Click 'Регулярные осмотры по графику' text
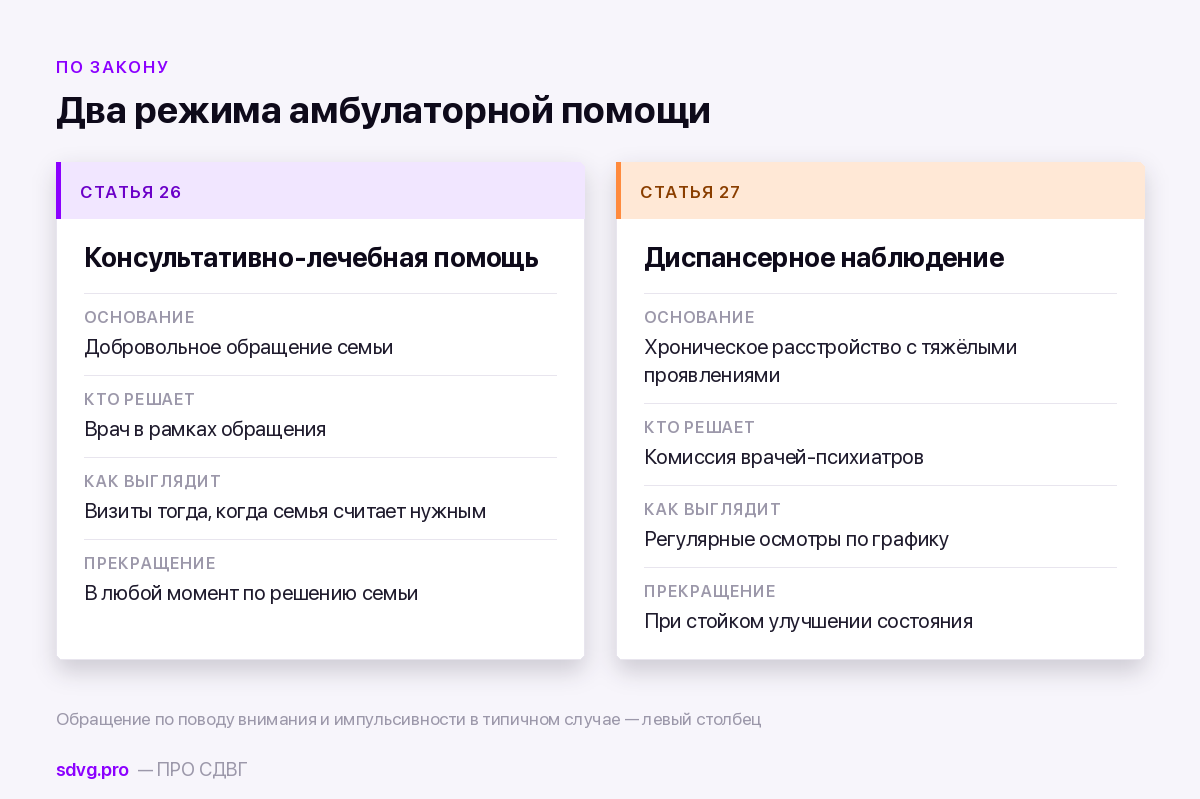 (x=796, y=539)
